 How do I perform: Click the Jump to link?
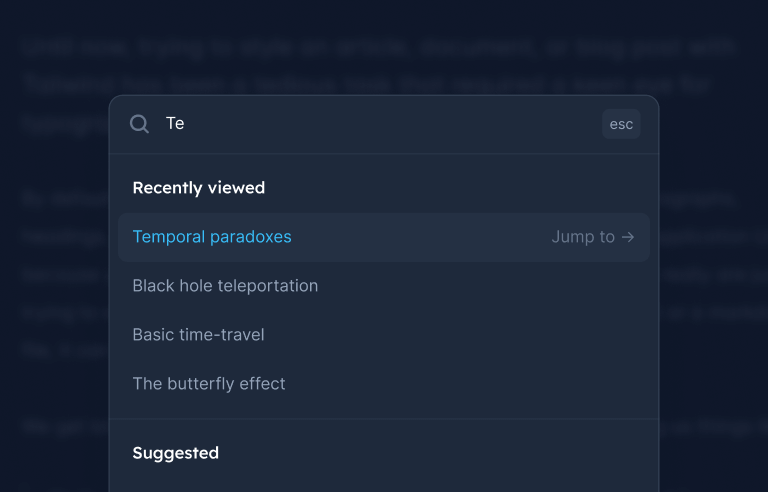click(x=583, y=237)
